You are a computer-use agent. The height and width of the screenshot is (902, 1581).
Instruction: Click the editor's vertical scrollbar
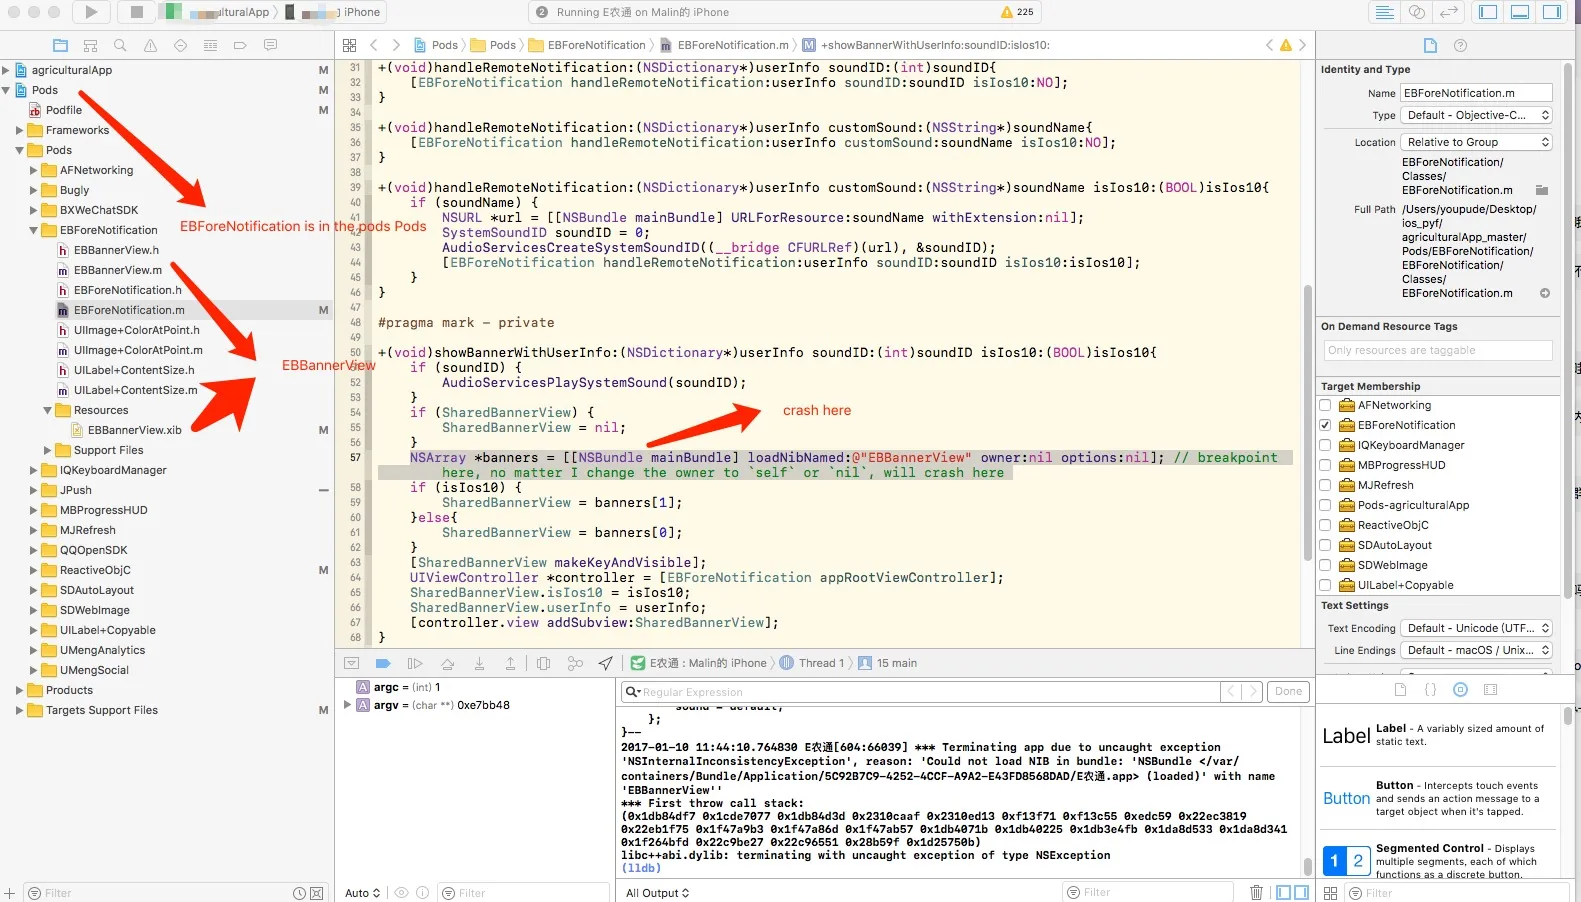pos(1308,423)
